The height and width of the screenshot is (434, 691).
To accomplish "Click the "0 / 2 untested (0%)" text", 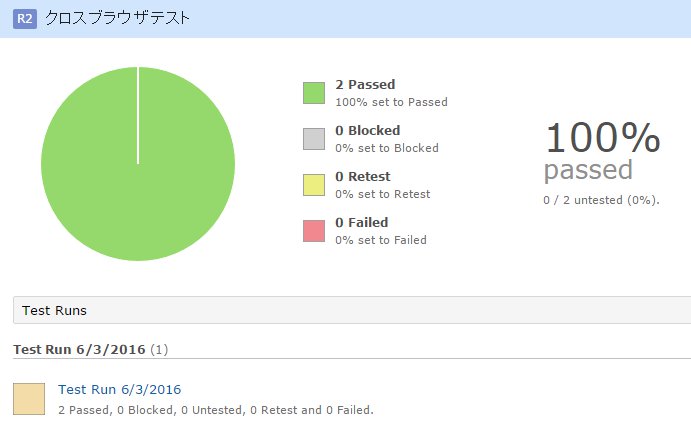I will 601,199.
